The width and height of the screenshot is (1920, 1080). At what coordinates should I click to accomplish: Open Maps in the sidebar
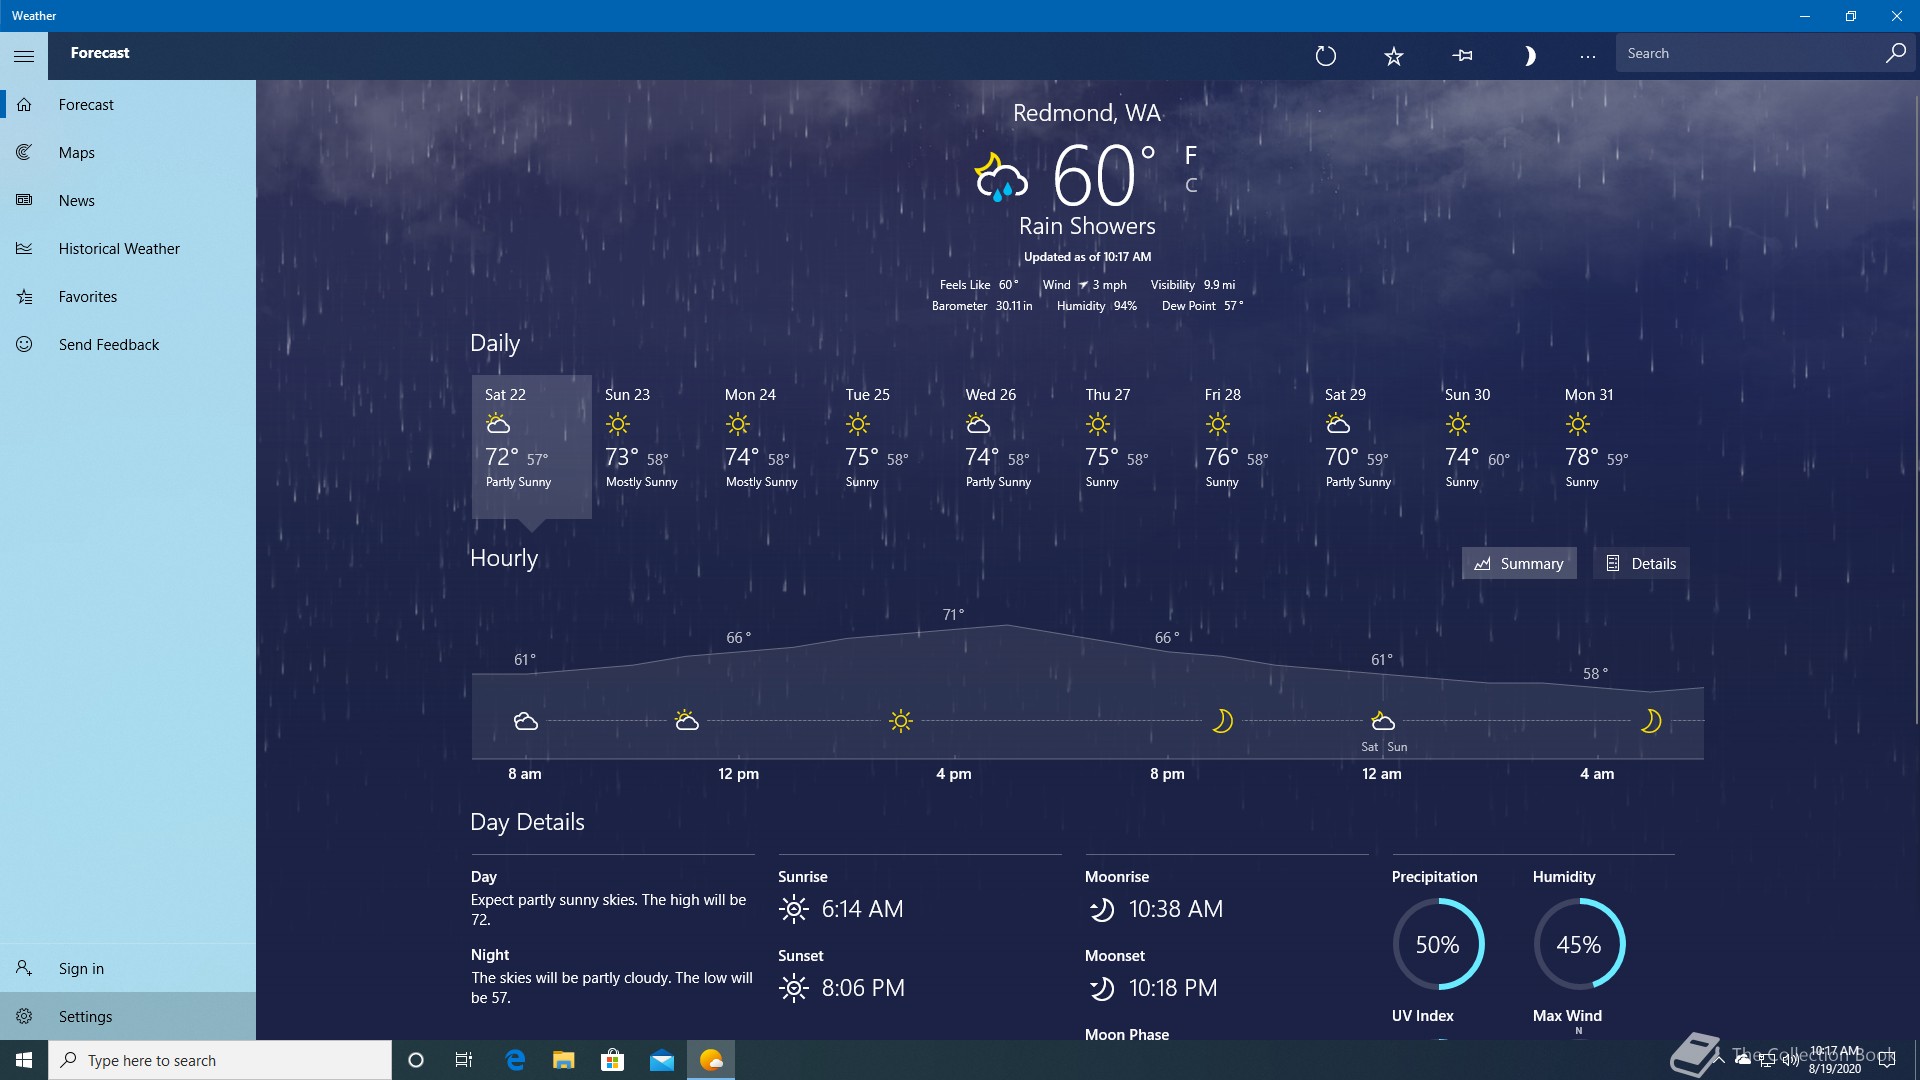click(x=128, y=152)
